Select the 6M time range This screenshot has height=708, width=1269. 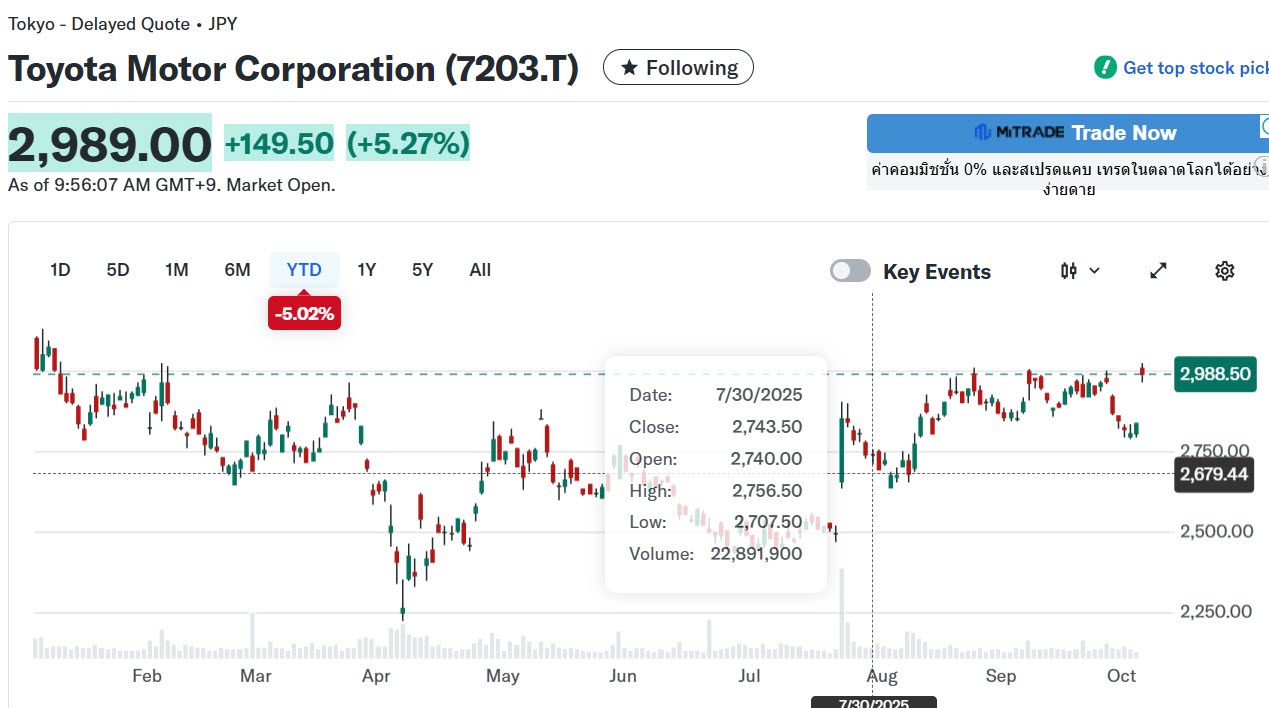tap(237, 270)
